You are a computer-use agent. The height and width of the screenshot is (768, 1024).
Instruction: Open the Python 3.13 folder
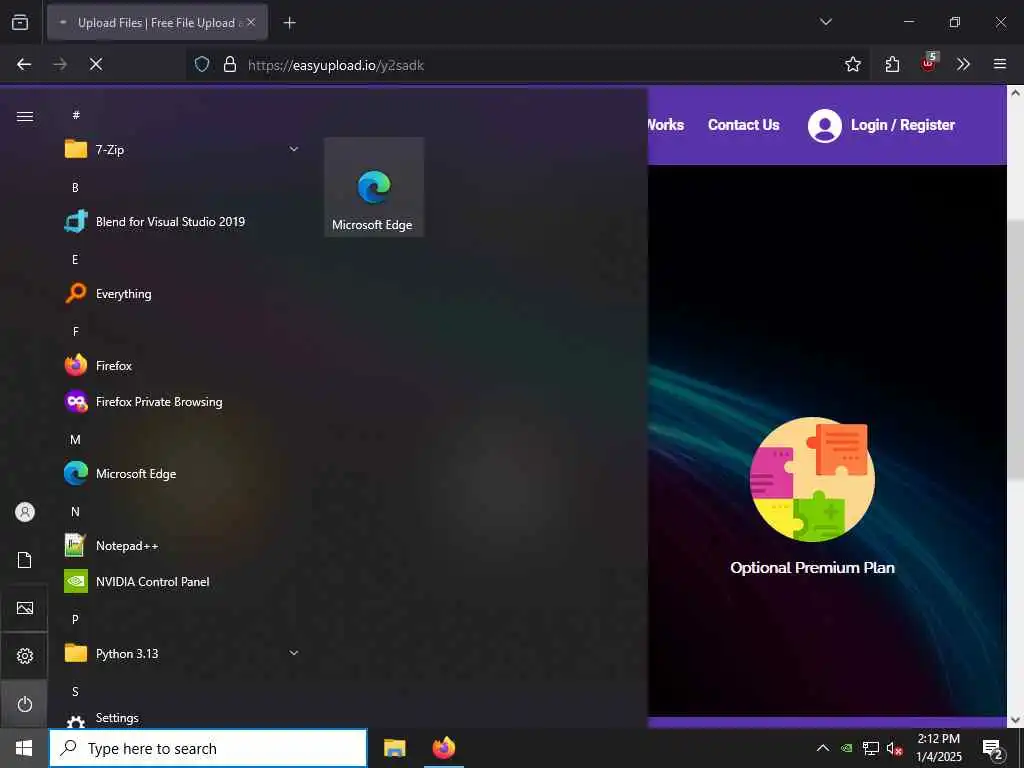pyautogui.click(x=181, y=653)
